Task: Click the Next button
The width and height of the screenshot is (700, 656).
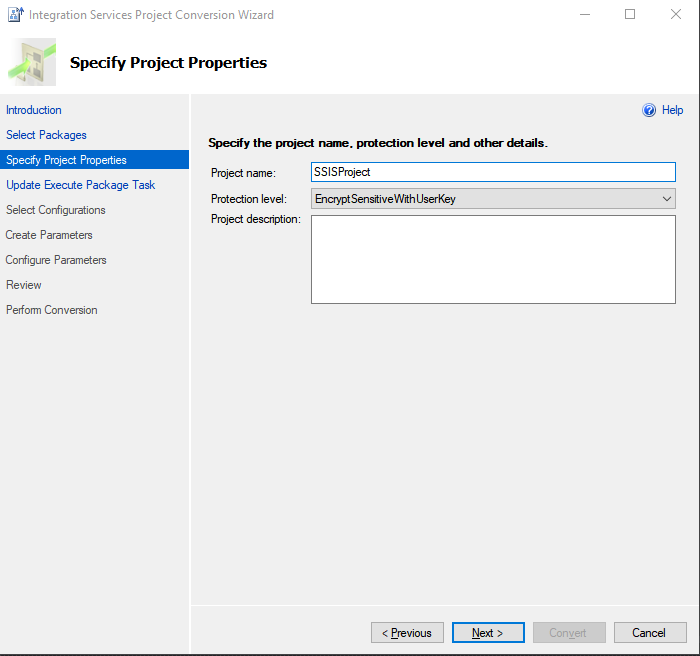Action: click(x=488, y=633)
